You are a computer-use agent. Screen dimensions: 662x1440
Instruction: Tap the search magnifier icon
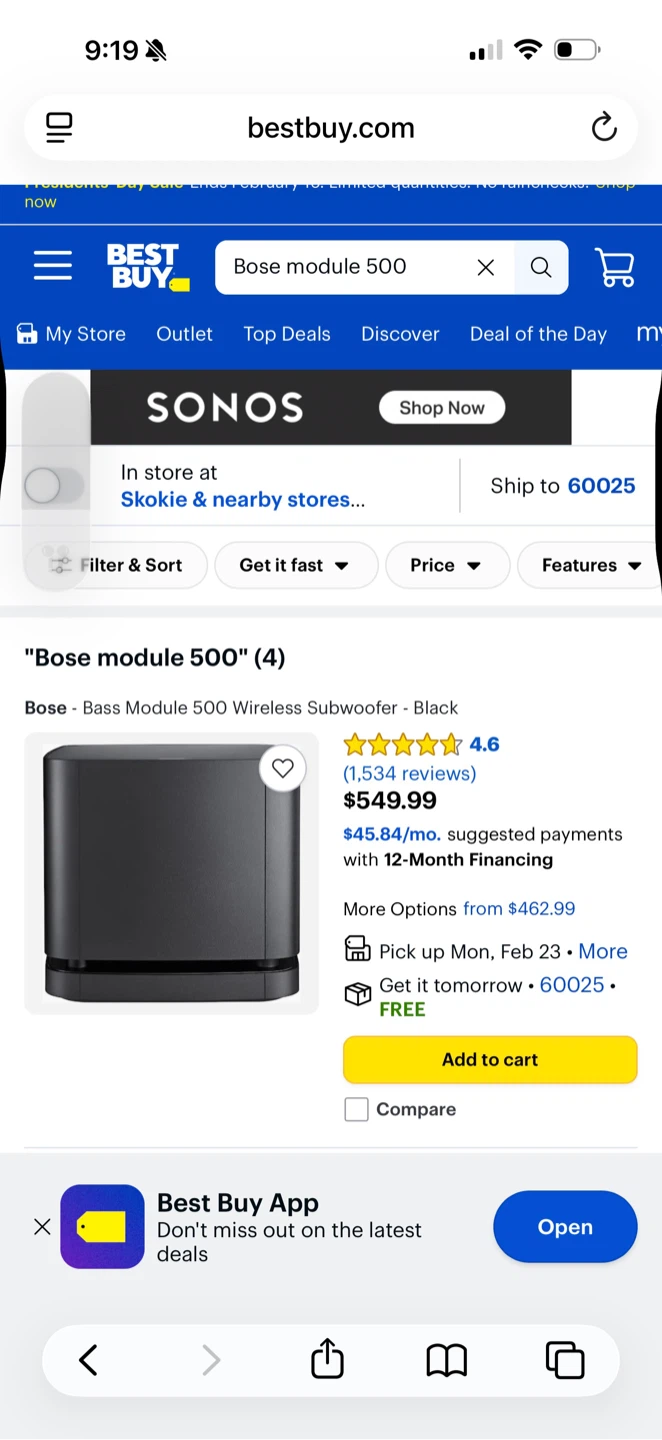(541, 267)
